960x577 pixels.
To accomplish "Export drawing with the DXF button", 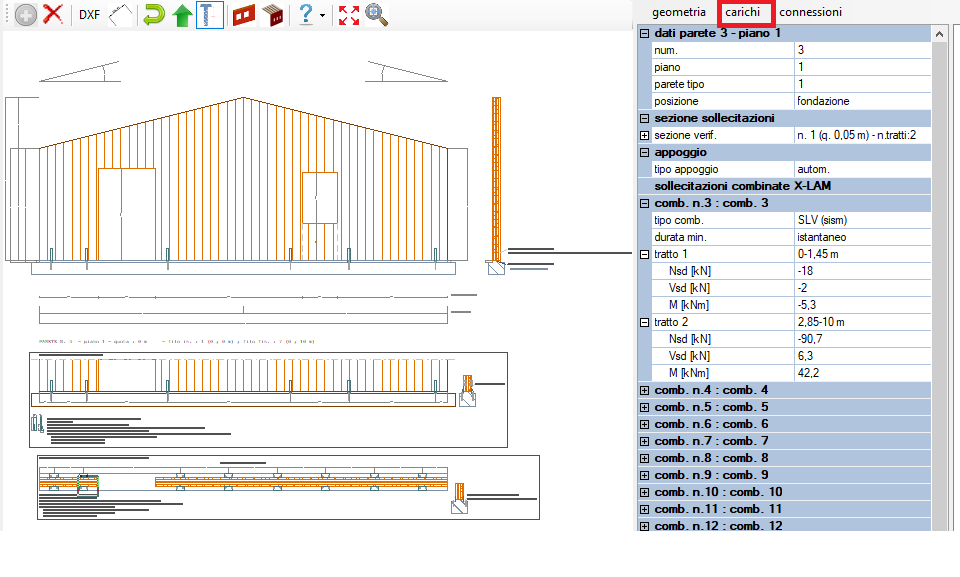I will tap(89, 15).
